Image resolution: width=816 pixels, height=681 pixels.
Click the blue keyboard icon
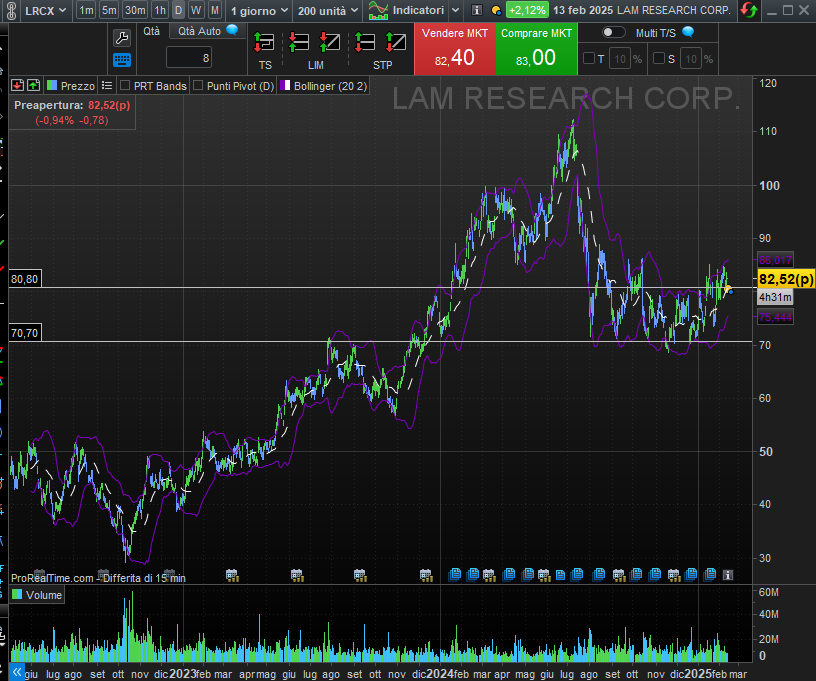click(x=122, y=60)
